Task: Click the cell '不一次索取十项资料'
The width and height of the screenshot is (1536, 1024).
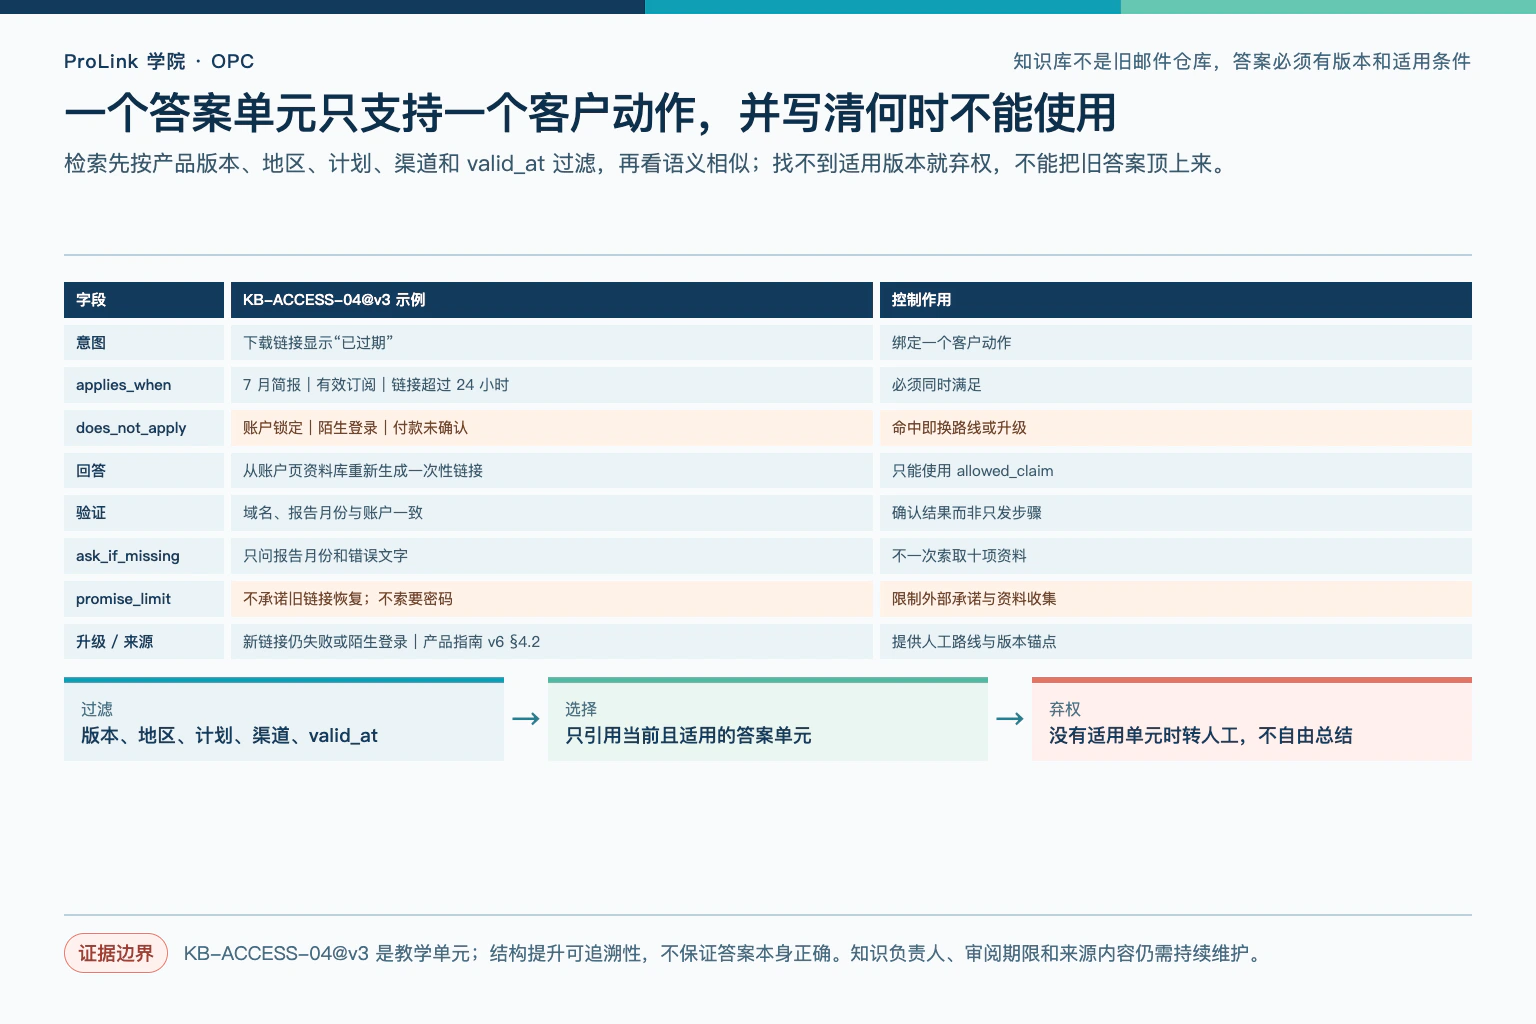Action: [1176, 556]
